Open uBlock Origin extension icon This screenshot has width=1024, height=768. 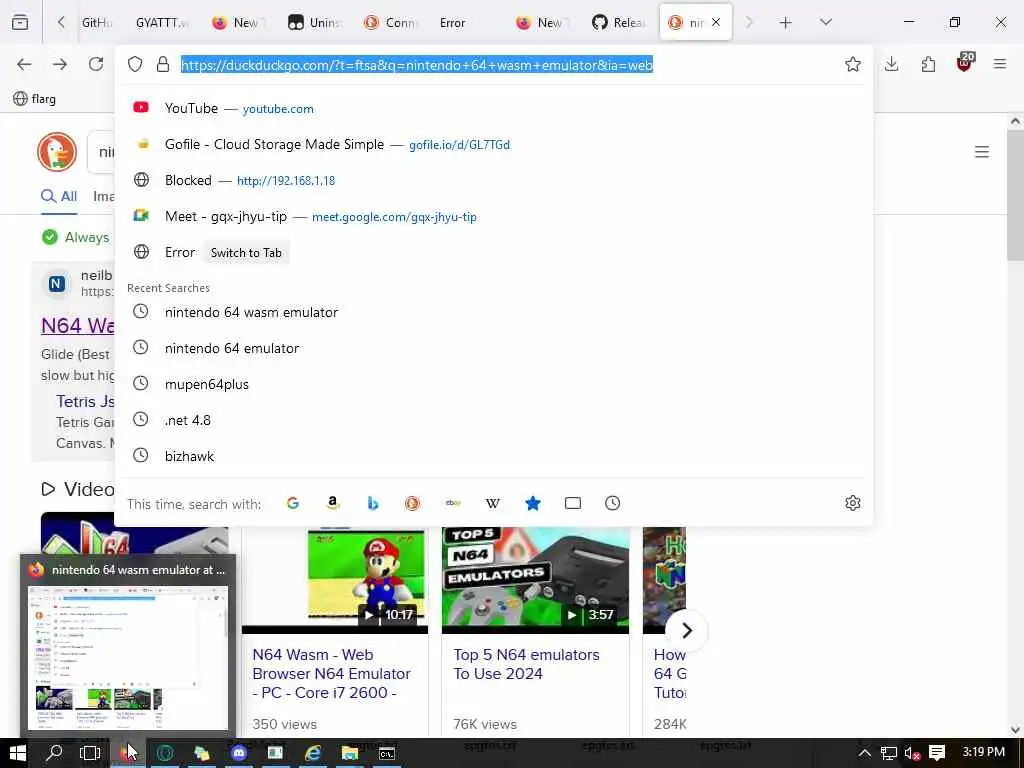coord(965,63)
